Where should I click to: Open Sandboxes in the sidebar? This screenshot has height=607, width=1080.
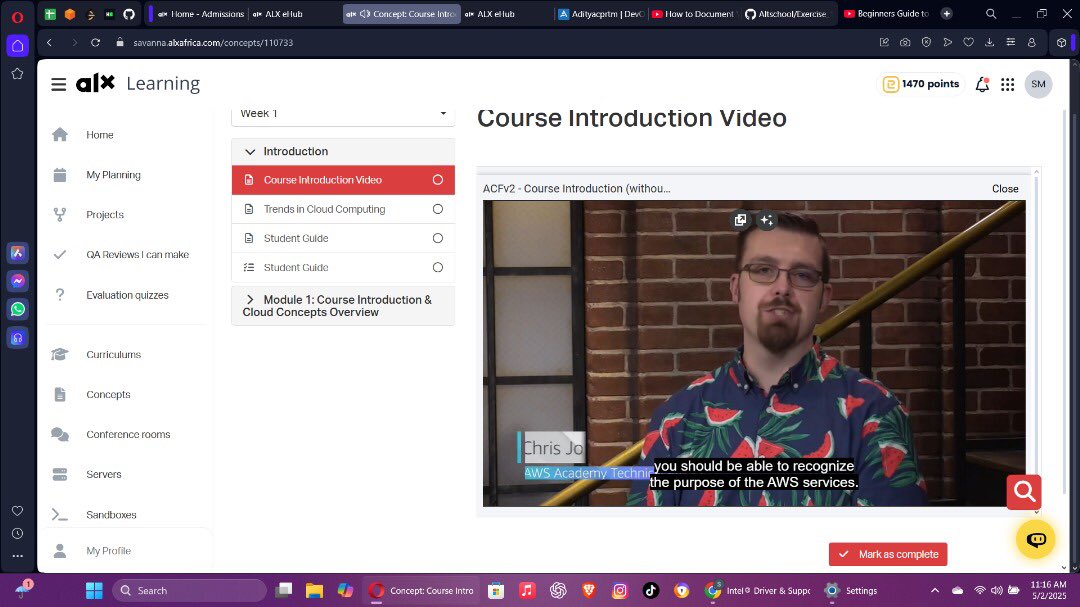click(111, 515)
